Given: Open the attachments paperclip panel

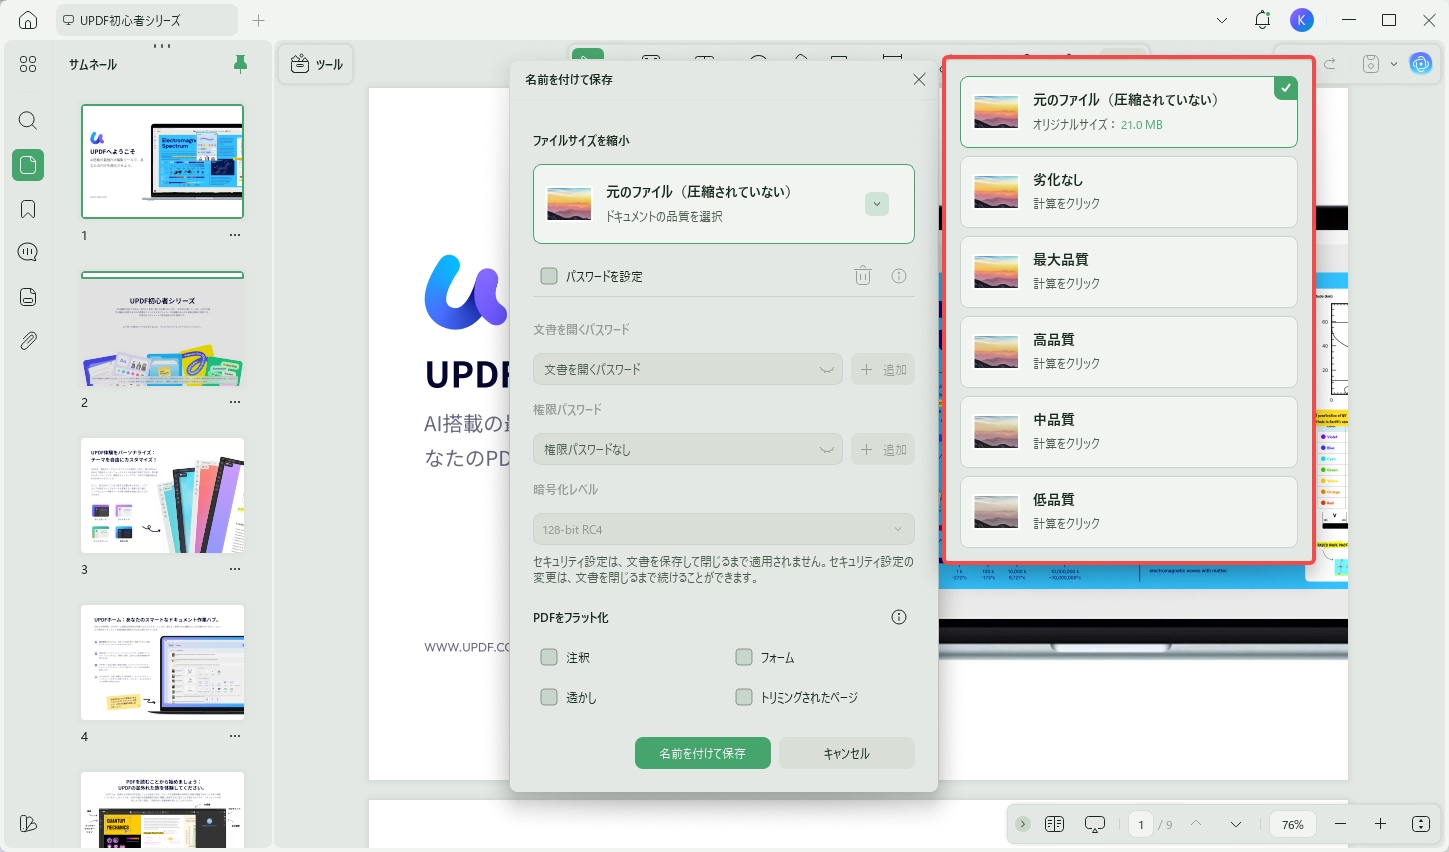Looking at the screenshot, I should (28, 341).
